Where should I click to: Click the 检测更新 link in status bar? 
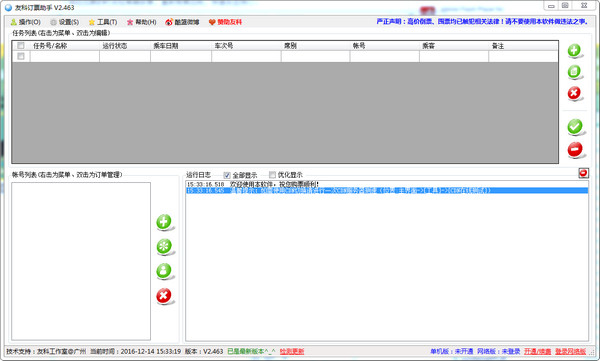point(292,351)
